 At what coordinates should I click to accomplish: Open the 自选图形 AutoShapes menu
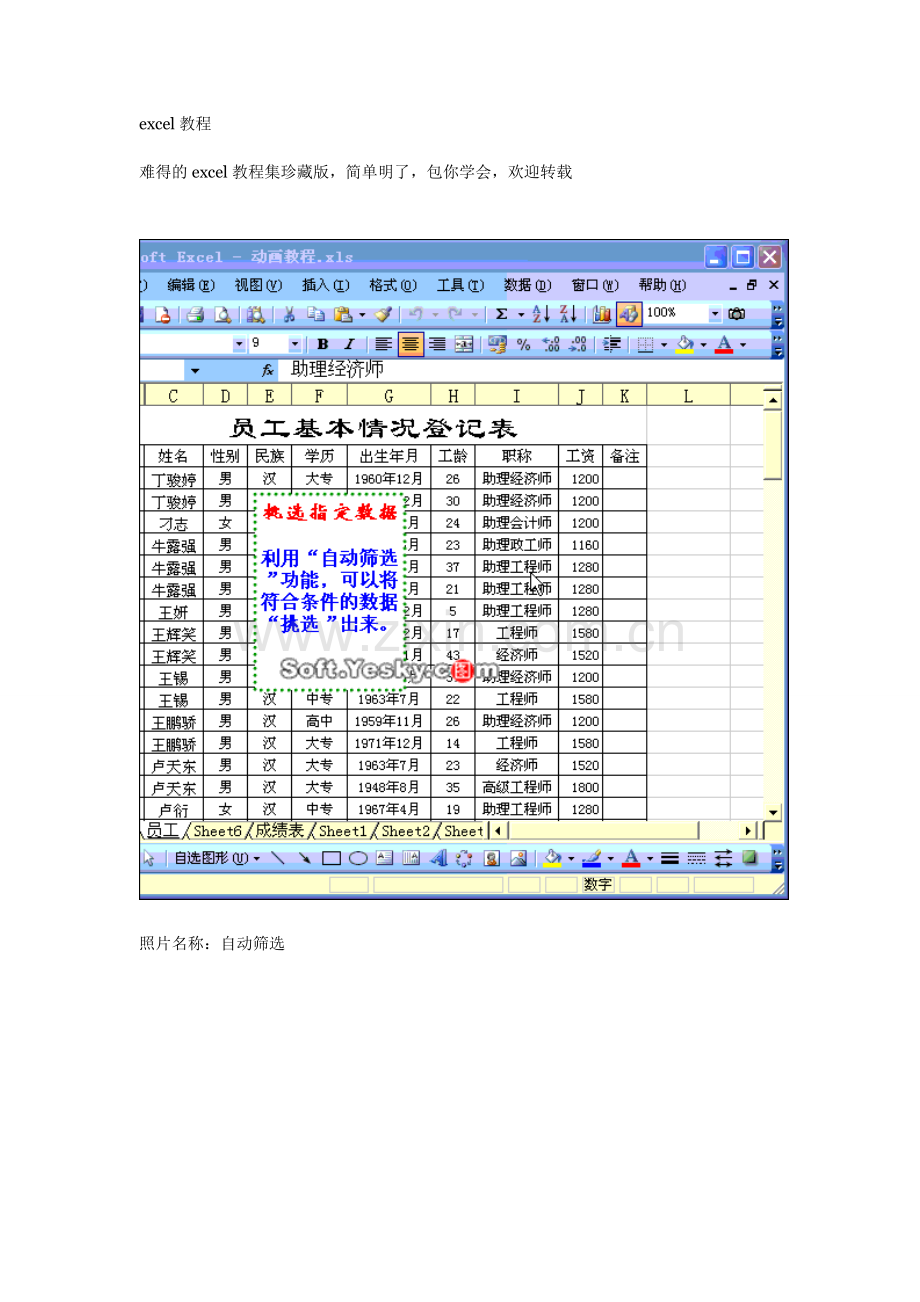point(217,857)
